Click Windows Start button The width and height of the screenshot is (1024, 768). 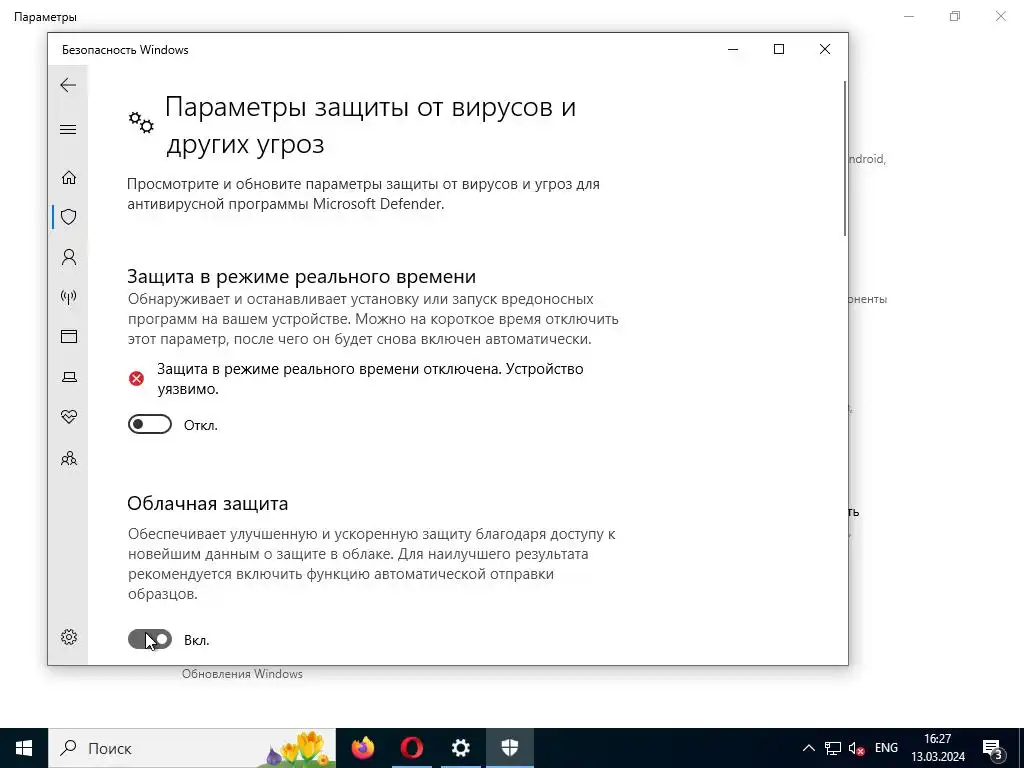coord(24,748)
